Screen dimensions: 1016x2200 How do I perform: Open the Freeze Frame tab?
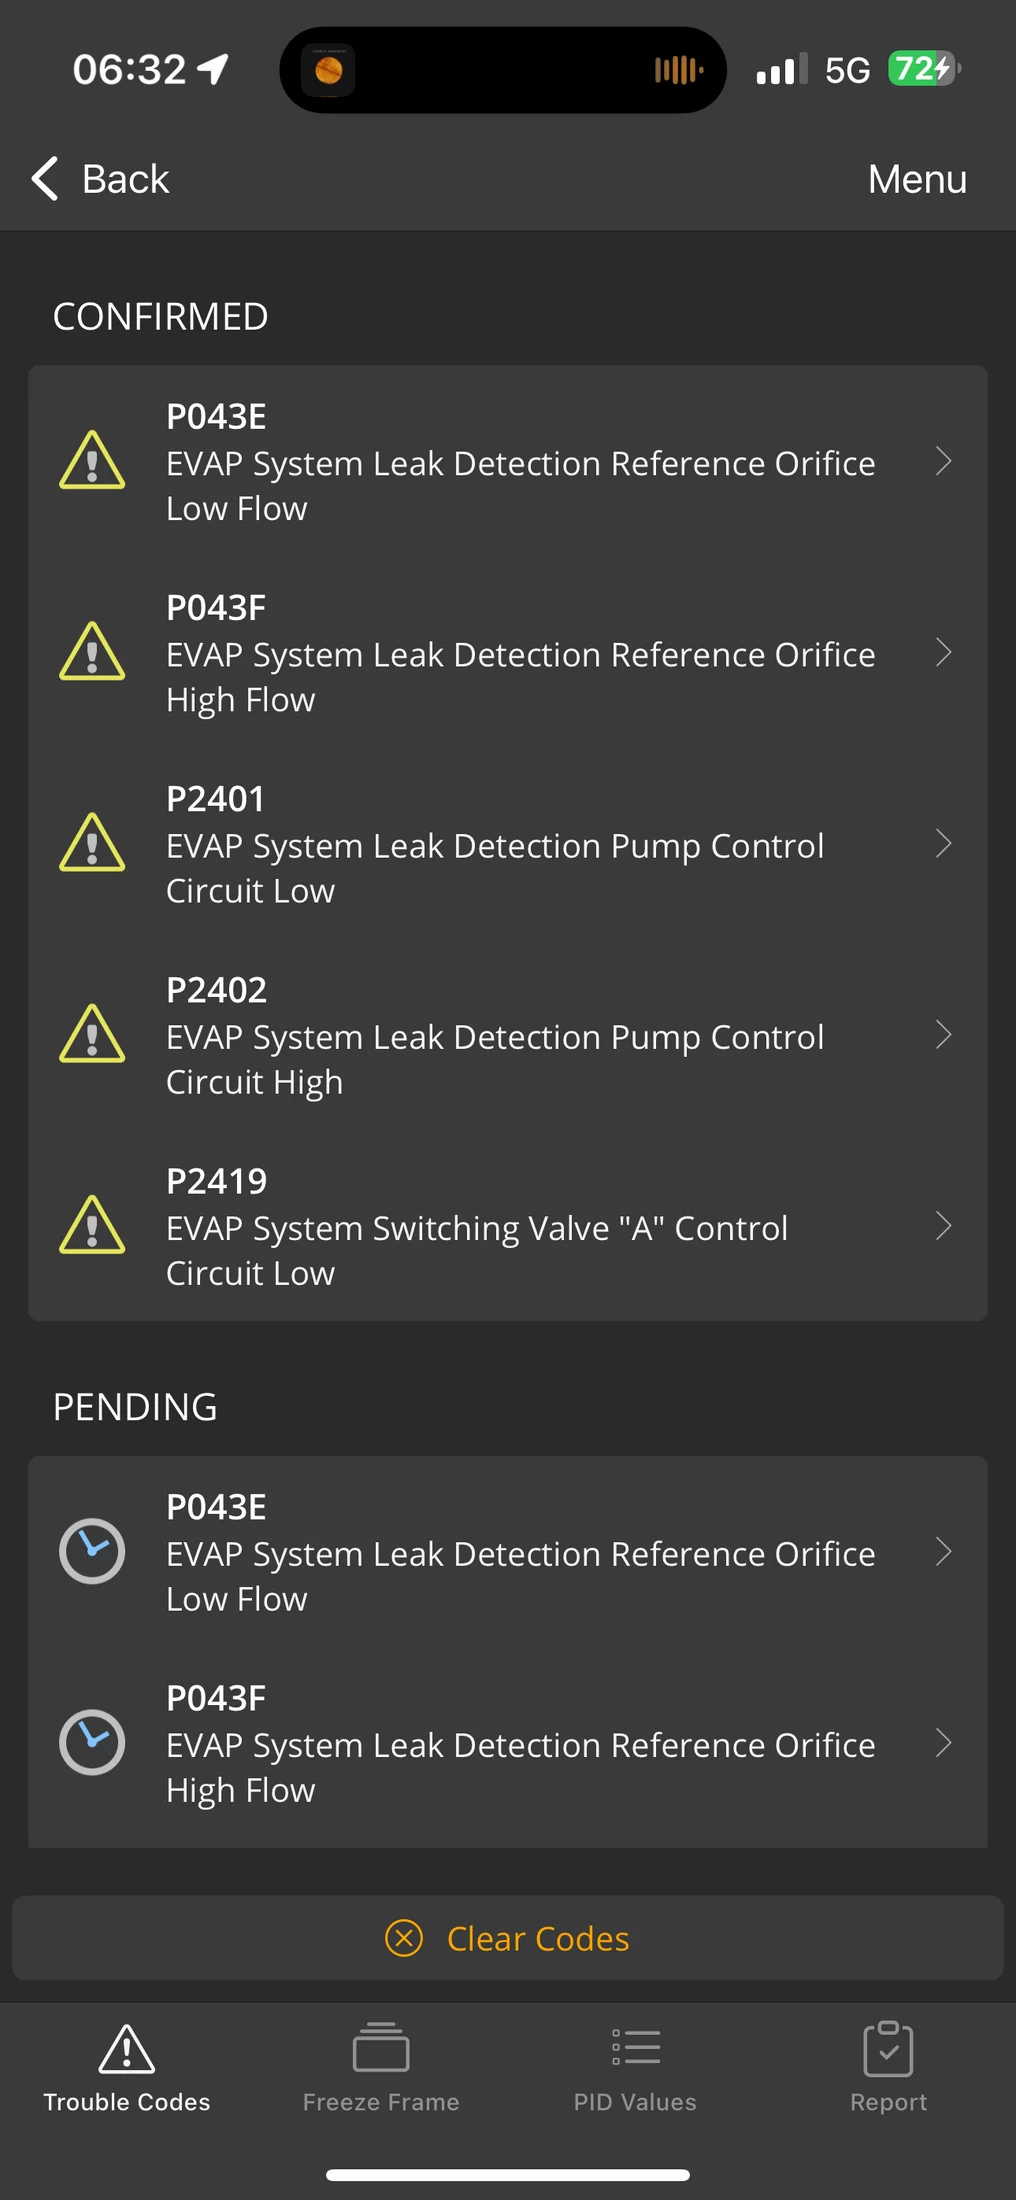coord(381,2067)
